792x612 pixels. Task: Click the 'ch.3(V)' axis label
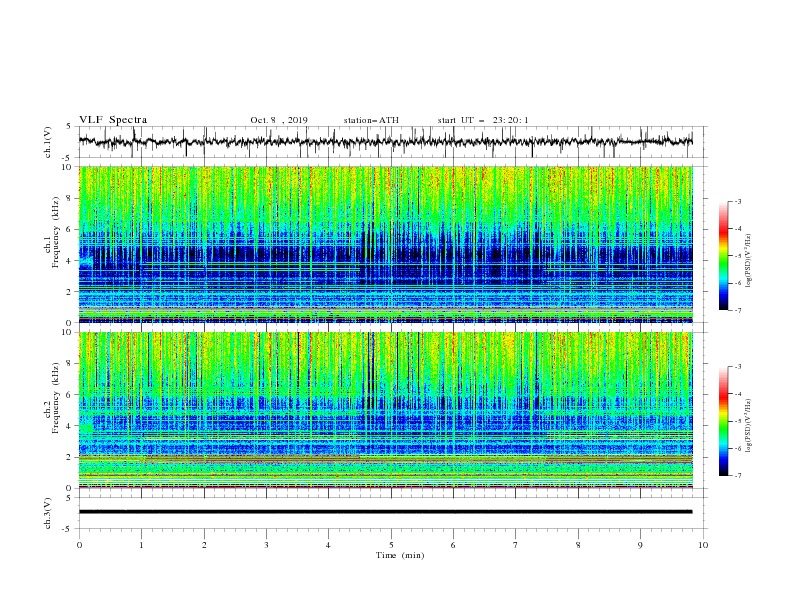point(48,513)
